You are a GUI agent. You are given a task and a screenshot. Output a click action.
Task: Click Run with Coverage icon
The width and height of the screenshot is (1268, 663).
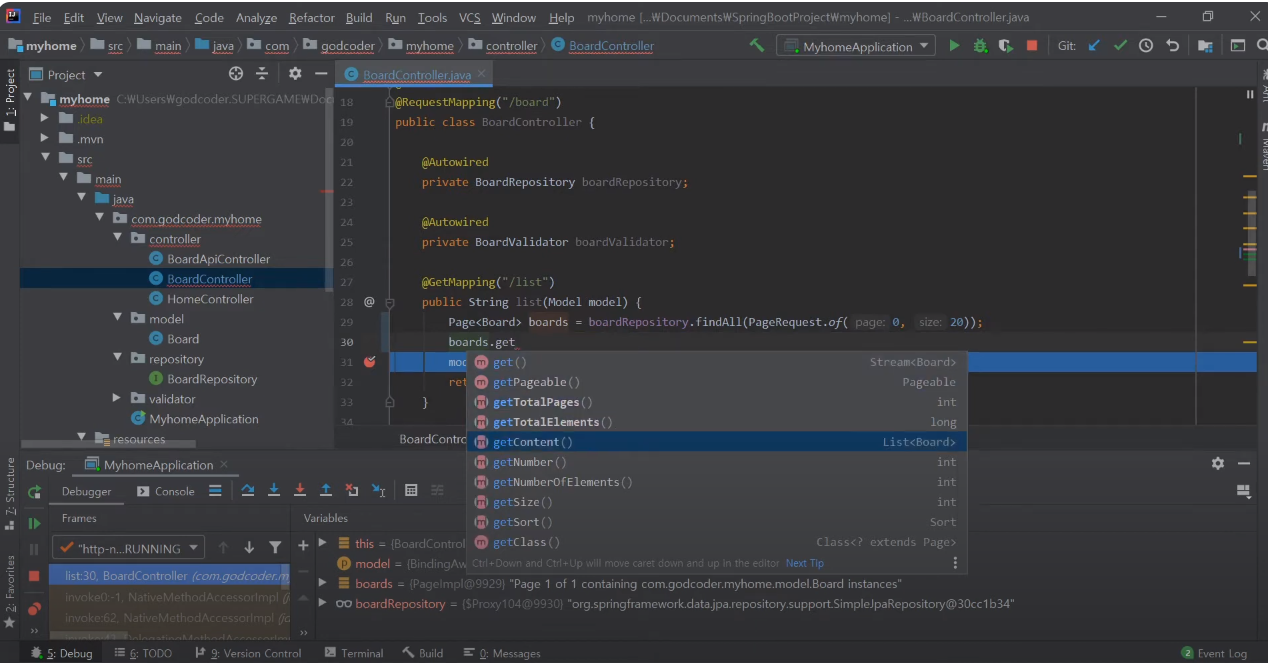coord(1005,45)
